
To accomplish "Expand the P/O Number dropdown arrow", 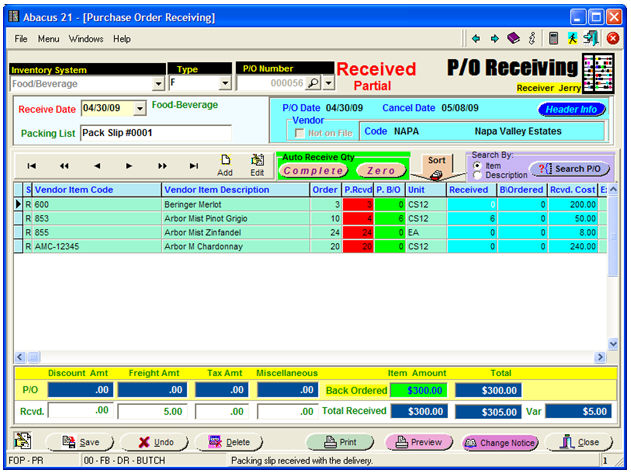I will pos(328,84).
